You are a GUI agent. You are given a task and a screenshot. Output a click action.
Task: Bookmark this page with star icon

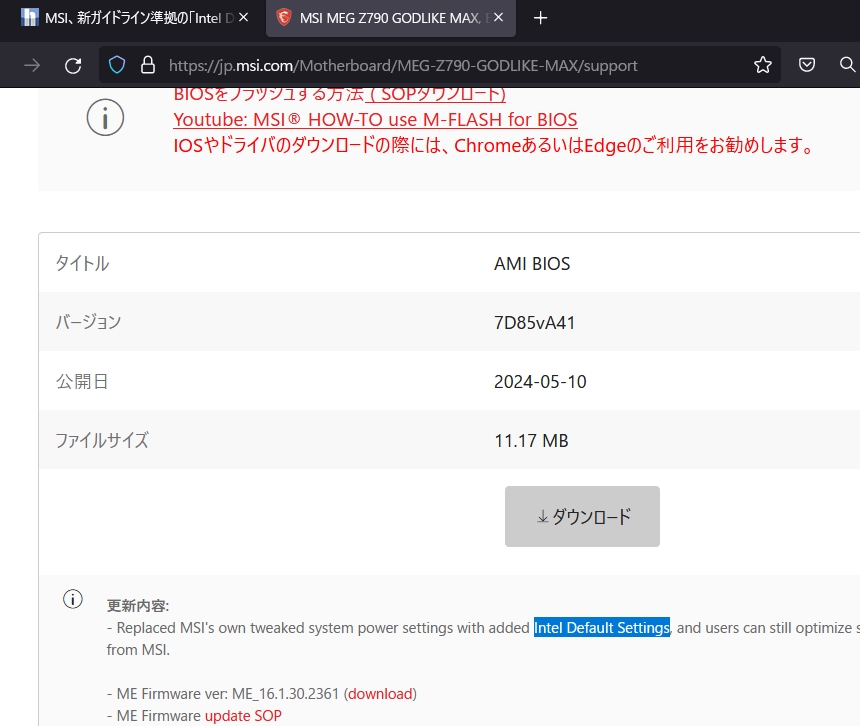[x=762, y=65]
